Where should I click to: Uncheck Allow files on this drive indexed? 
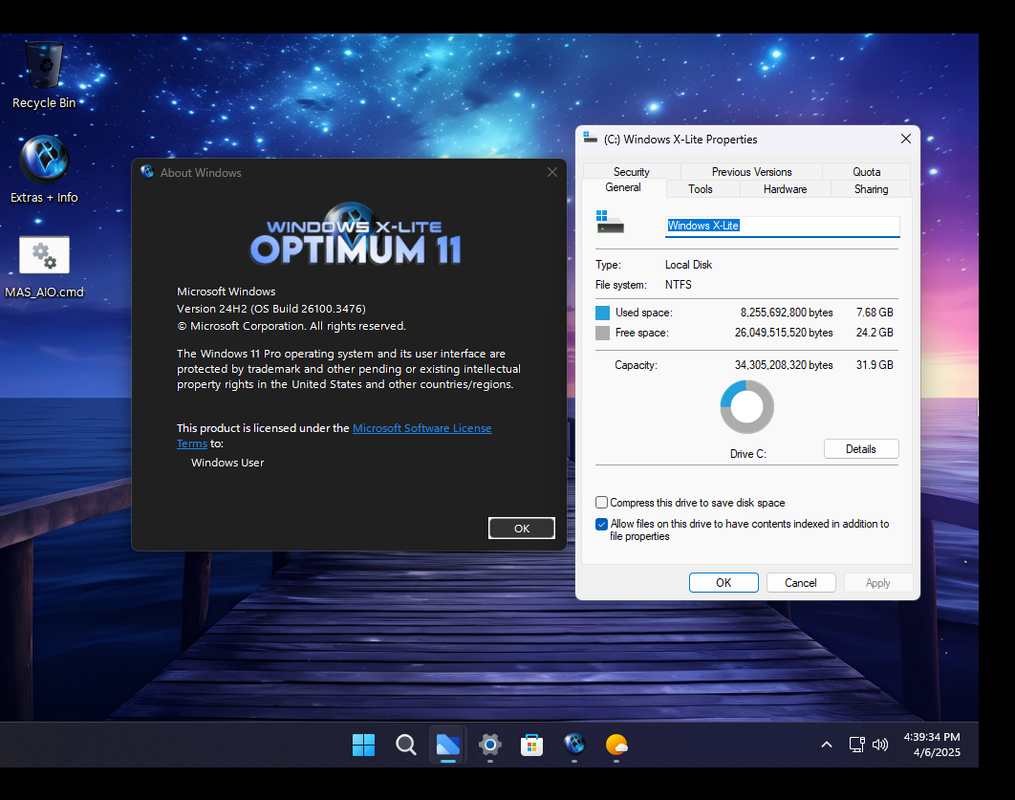pos(601,524)
